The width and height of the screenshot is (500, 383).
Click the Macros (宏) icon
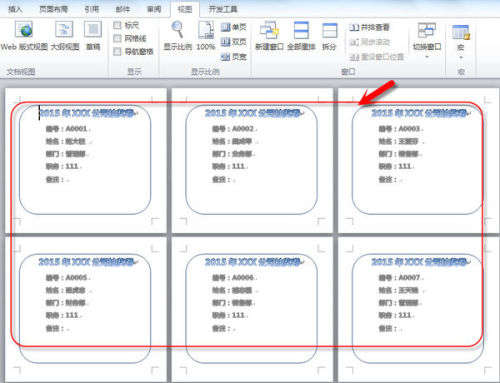[x=461, y=33]
